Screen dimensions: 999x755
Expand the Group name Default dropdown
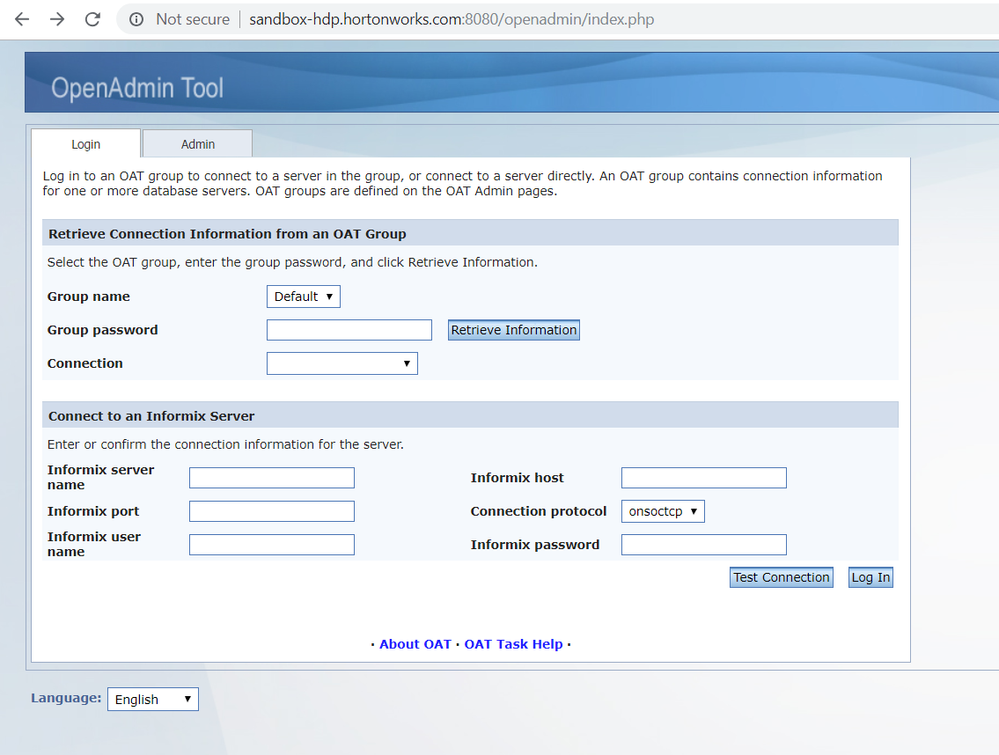coord(303,296)
